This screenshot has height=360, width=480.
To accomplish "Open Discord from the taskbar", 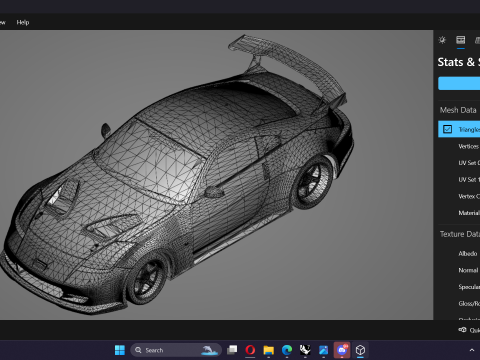I will (x=342, y=350).
